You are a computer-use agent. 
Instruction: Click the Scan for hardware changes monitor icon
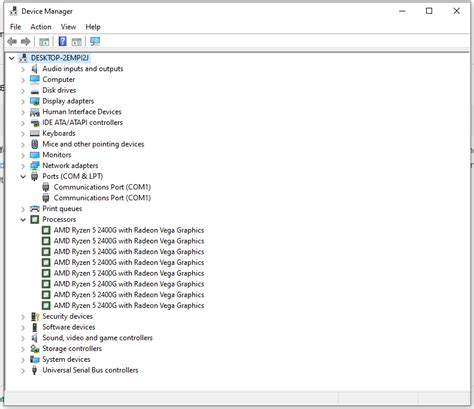pos(95,41)
